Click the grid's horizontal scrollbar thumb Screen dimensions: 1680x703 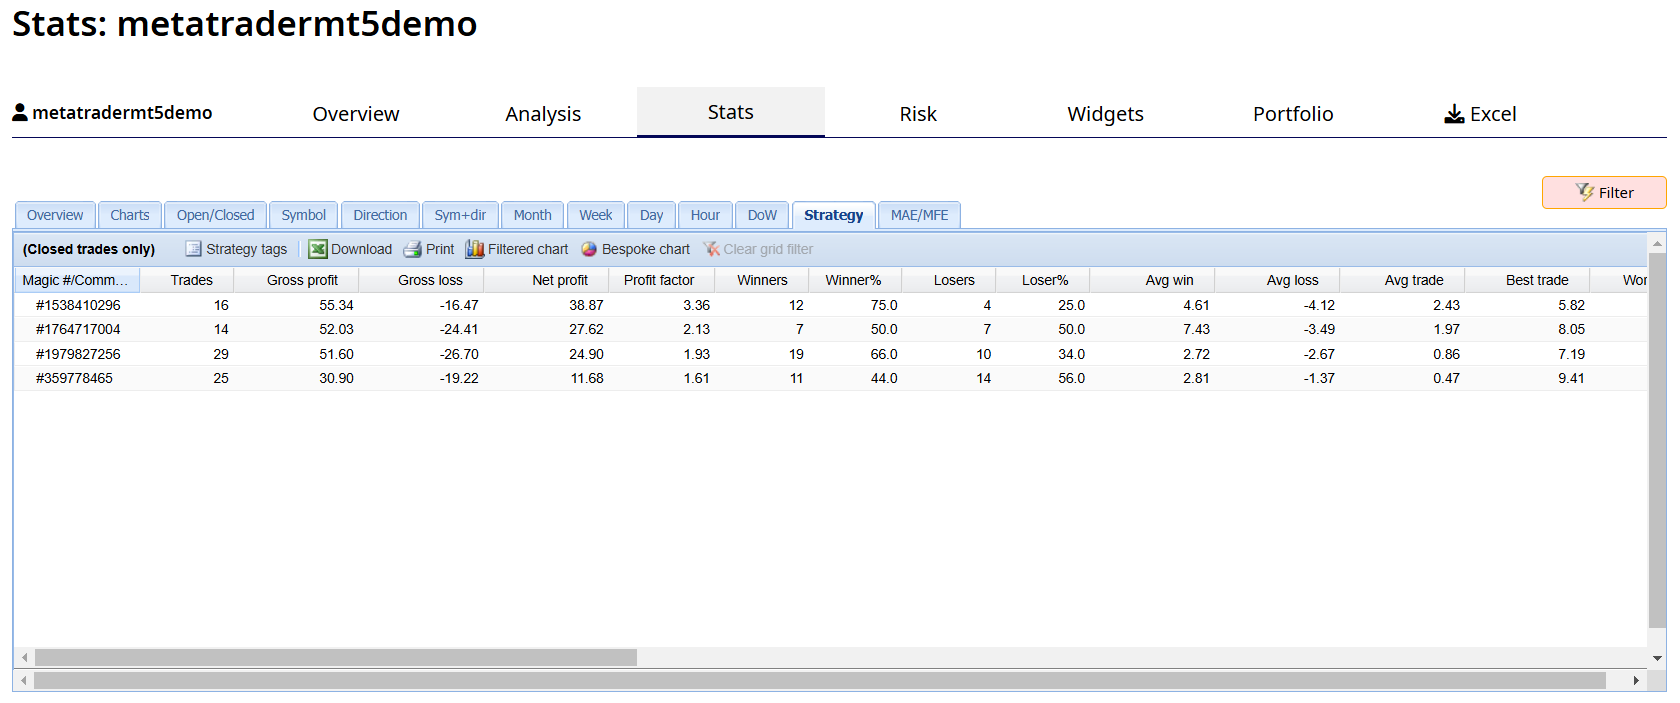(x=336, y=657)
